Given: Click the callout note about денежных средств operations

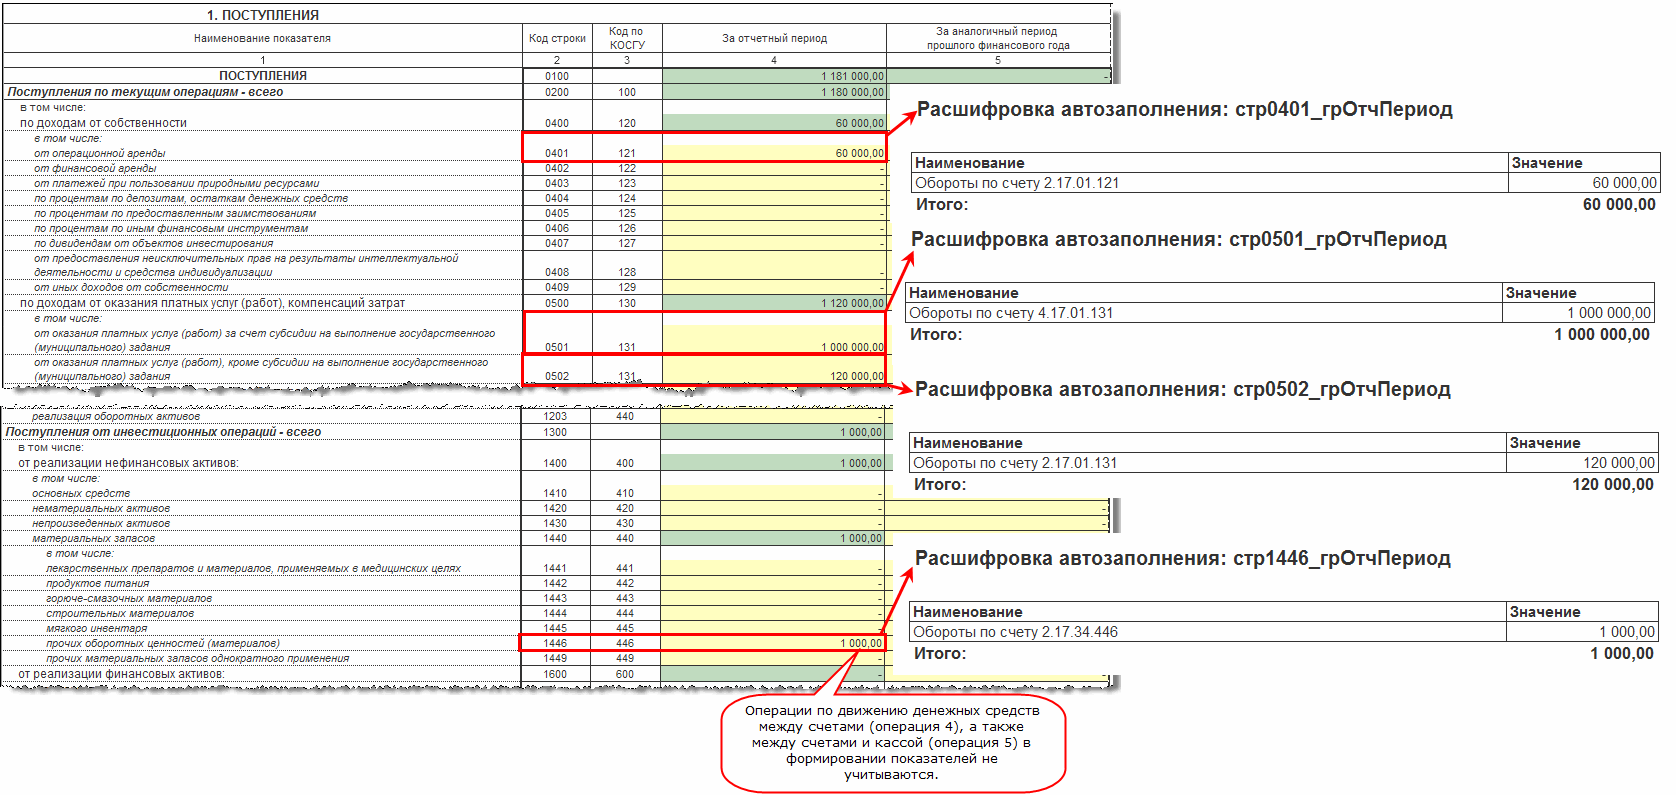Looking at the screenshot, I should (x=892, y=743).
